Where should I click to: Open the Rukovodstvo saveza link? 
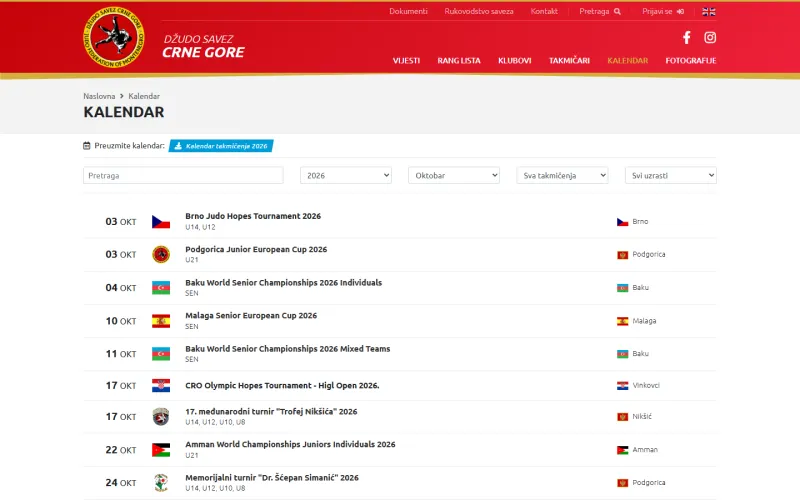tap(479, 11)
